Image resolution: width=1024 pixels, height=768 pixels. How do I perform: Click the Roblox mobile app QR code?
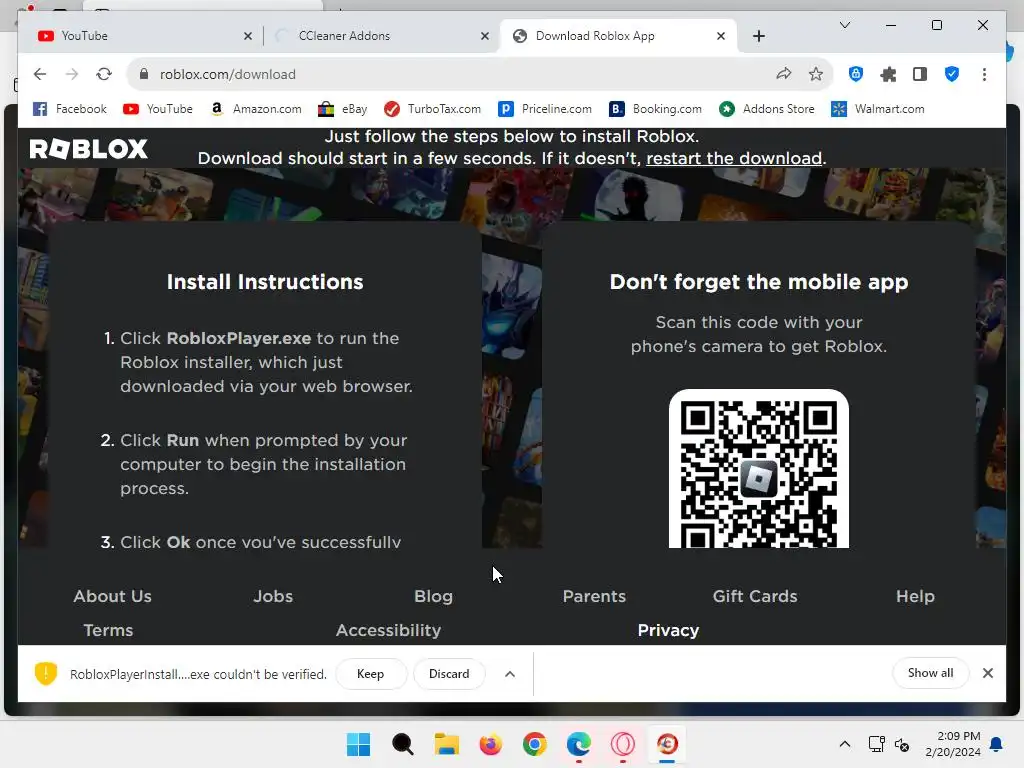pyautogui.click(x=759, y=469)
